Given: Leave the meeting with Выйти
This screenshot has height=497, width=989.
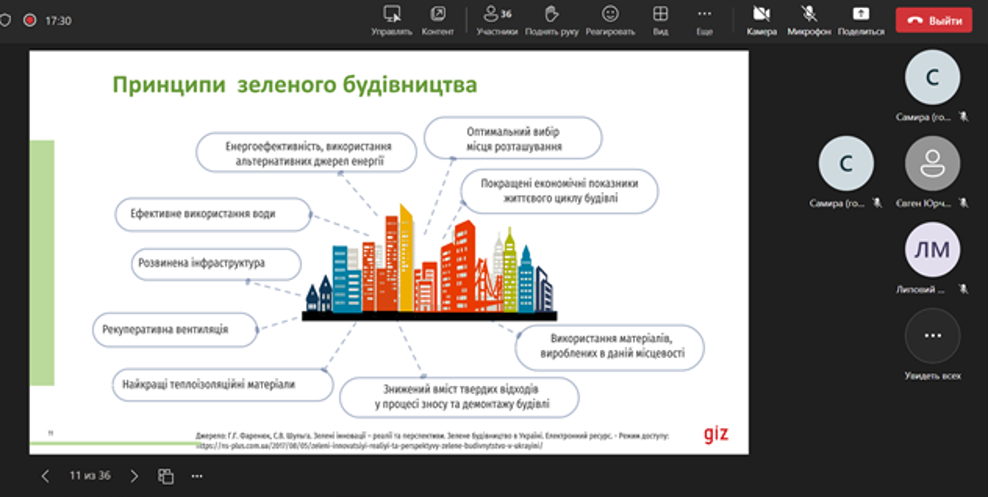Looking at the screenshot, I should coord(933,20).
